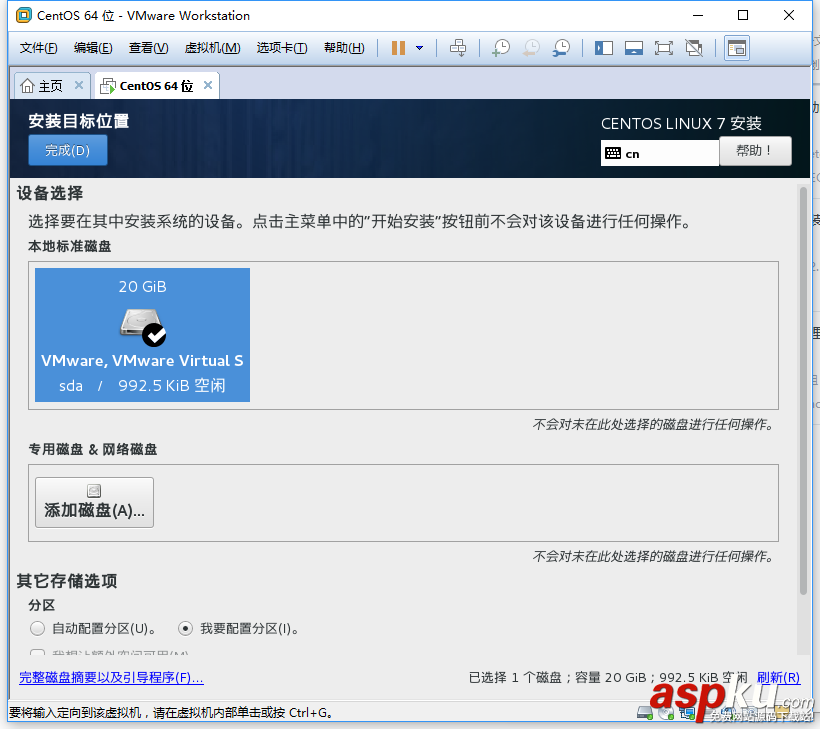Open the 虚拟机(M) menu
Screen dimensions: 820x729
click(x=212, y=48)
